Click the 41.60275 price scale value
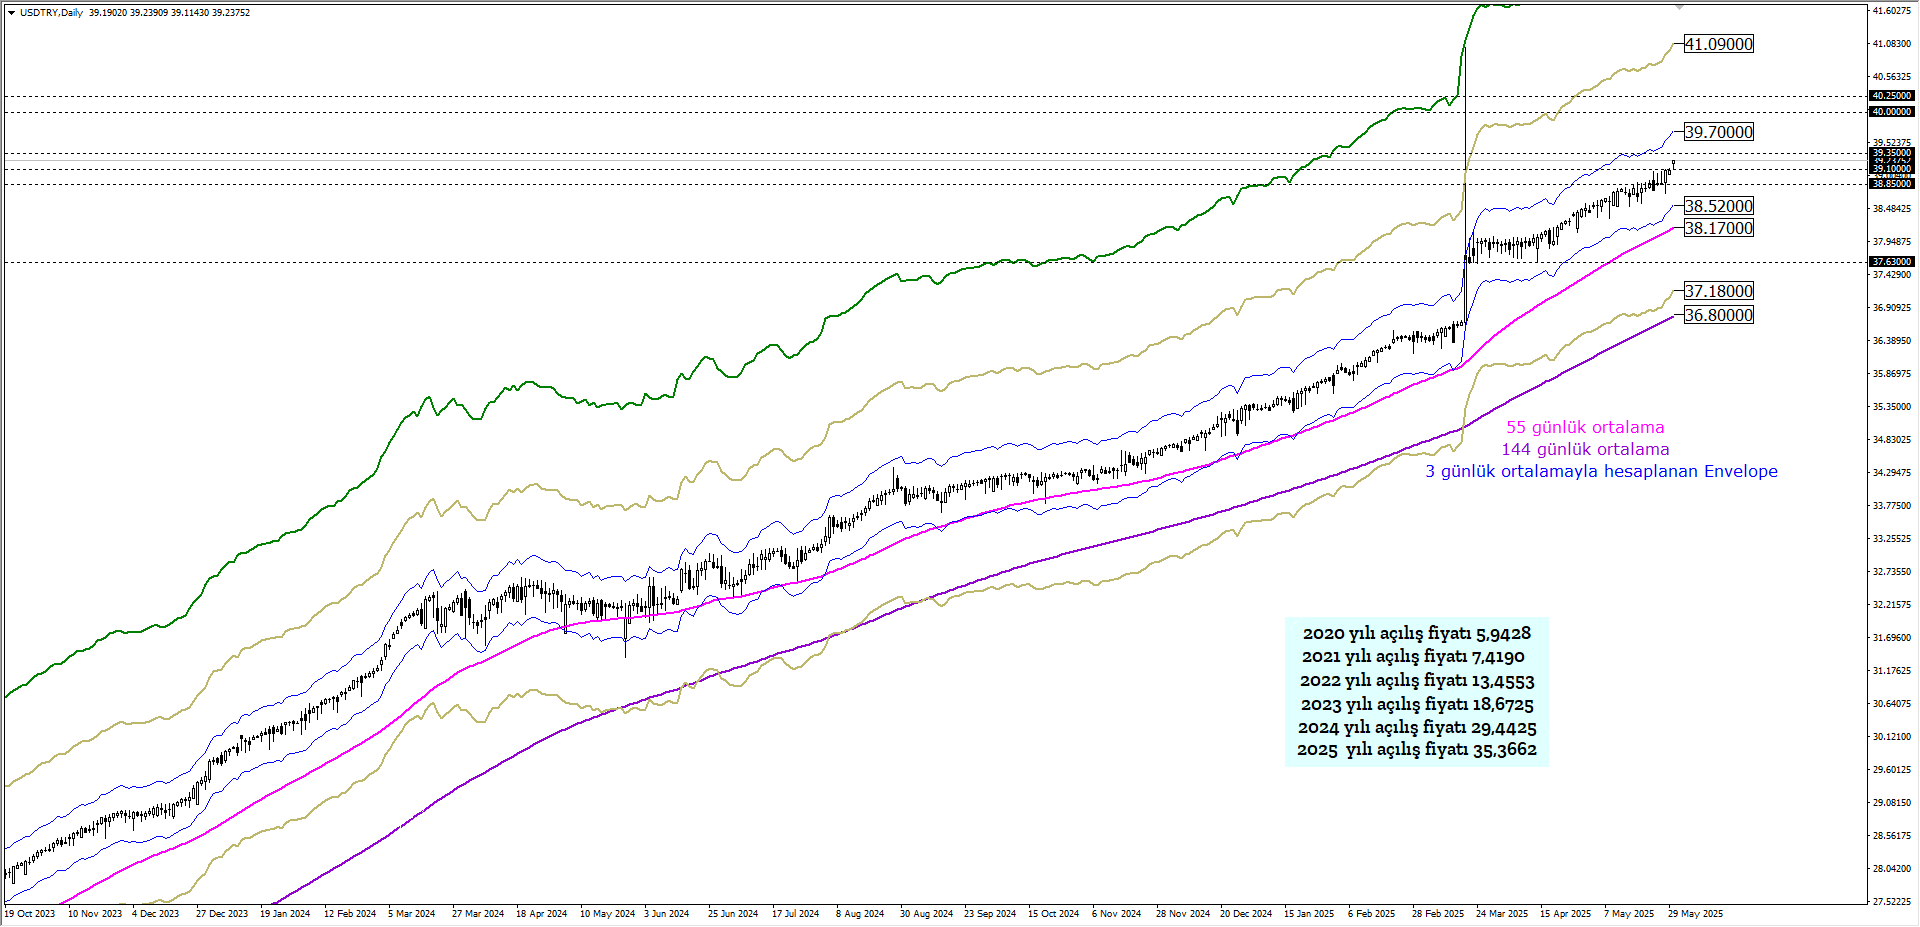Image resolution: width=1920 pixels, height=927 pixels. pos(1891,11)
